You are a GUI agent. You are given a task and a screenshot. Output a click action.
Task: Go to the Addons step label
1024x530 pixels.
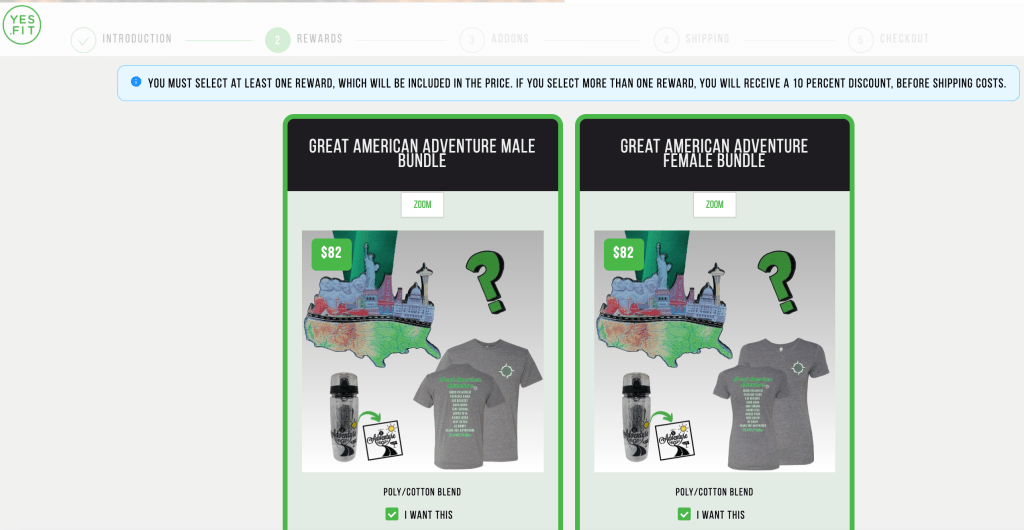510,39
